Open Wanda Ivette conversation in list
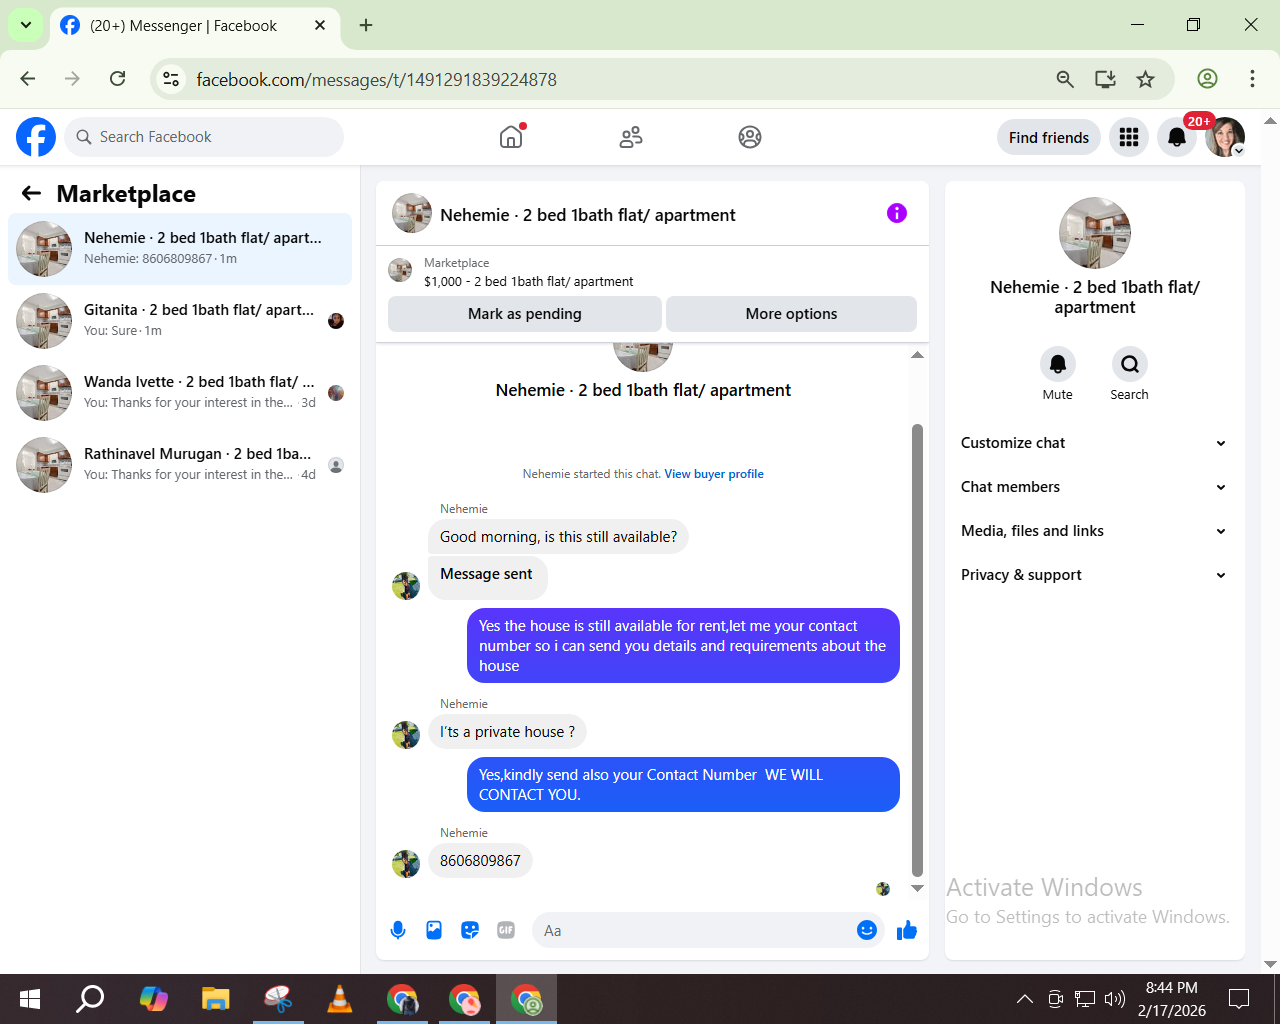 (180, 393)
